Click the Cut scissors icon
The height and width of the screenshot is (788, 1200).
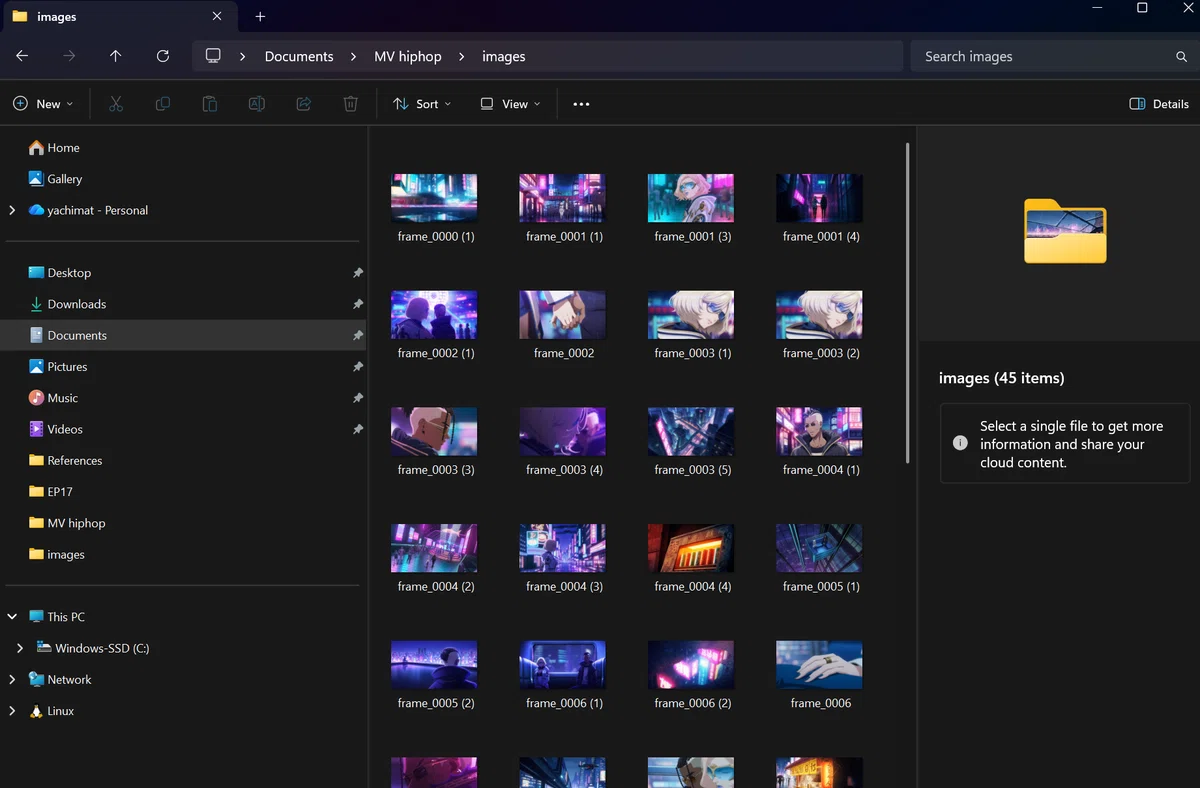point(116,104)
